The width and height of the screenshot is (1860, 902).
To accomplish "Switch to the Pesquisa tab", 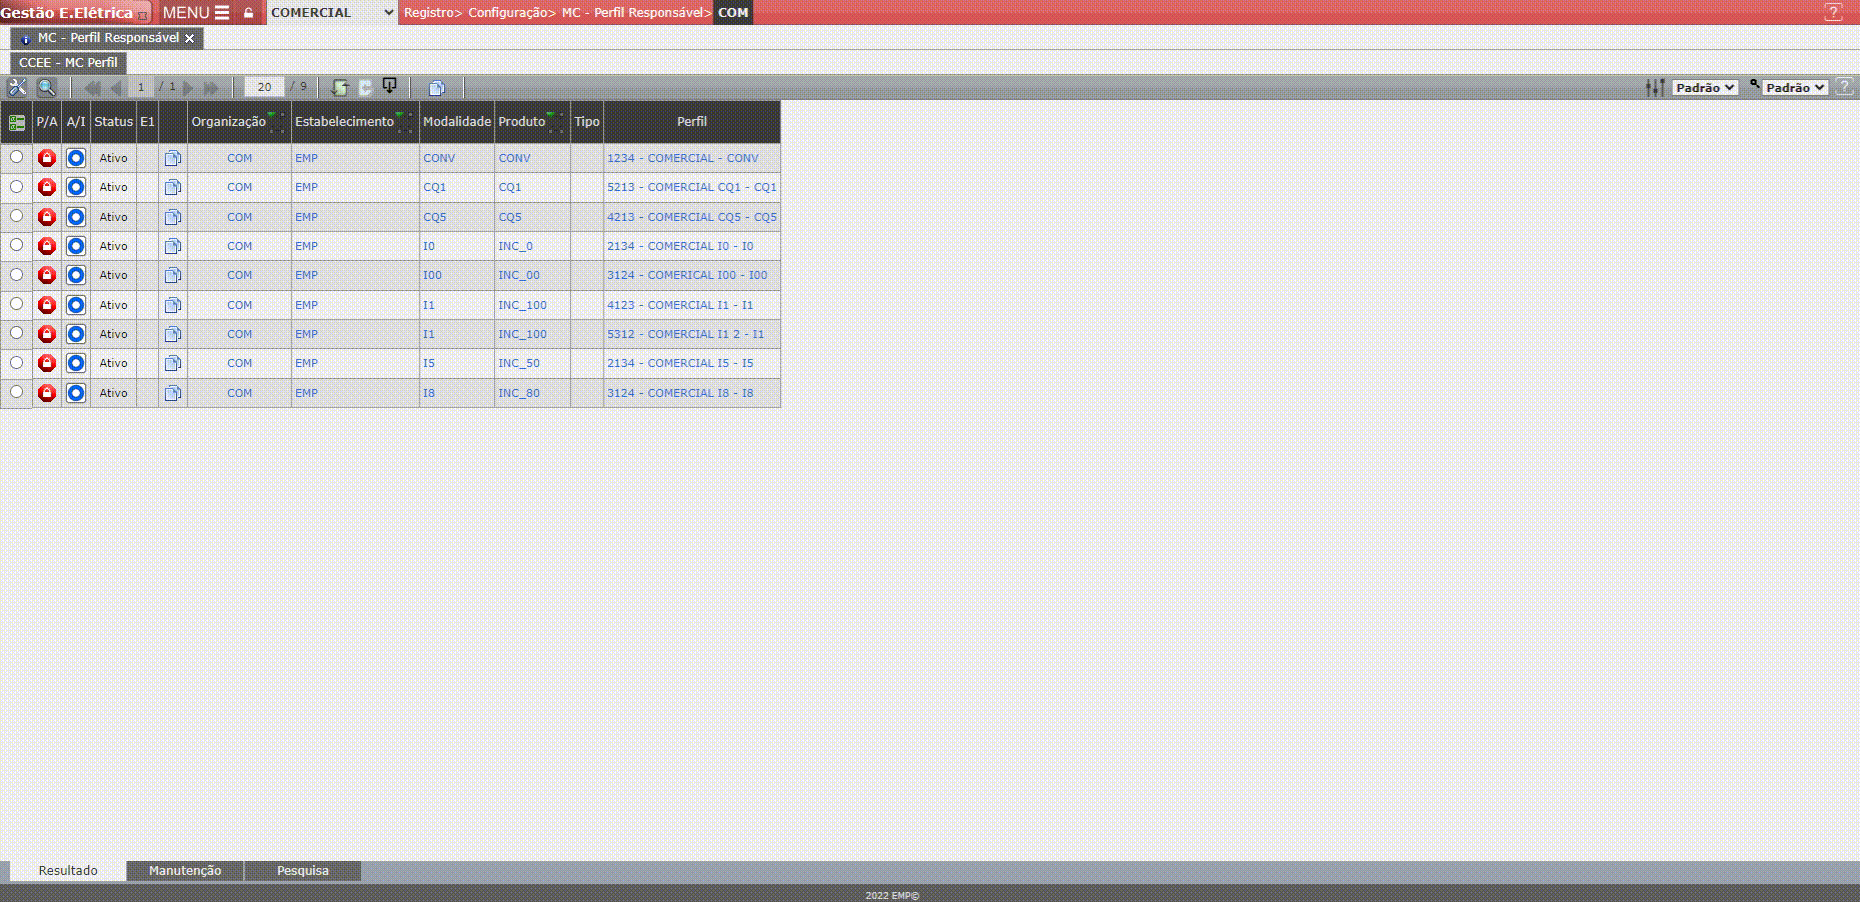I will pyautogui.click(x=302, y=871).
